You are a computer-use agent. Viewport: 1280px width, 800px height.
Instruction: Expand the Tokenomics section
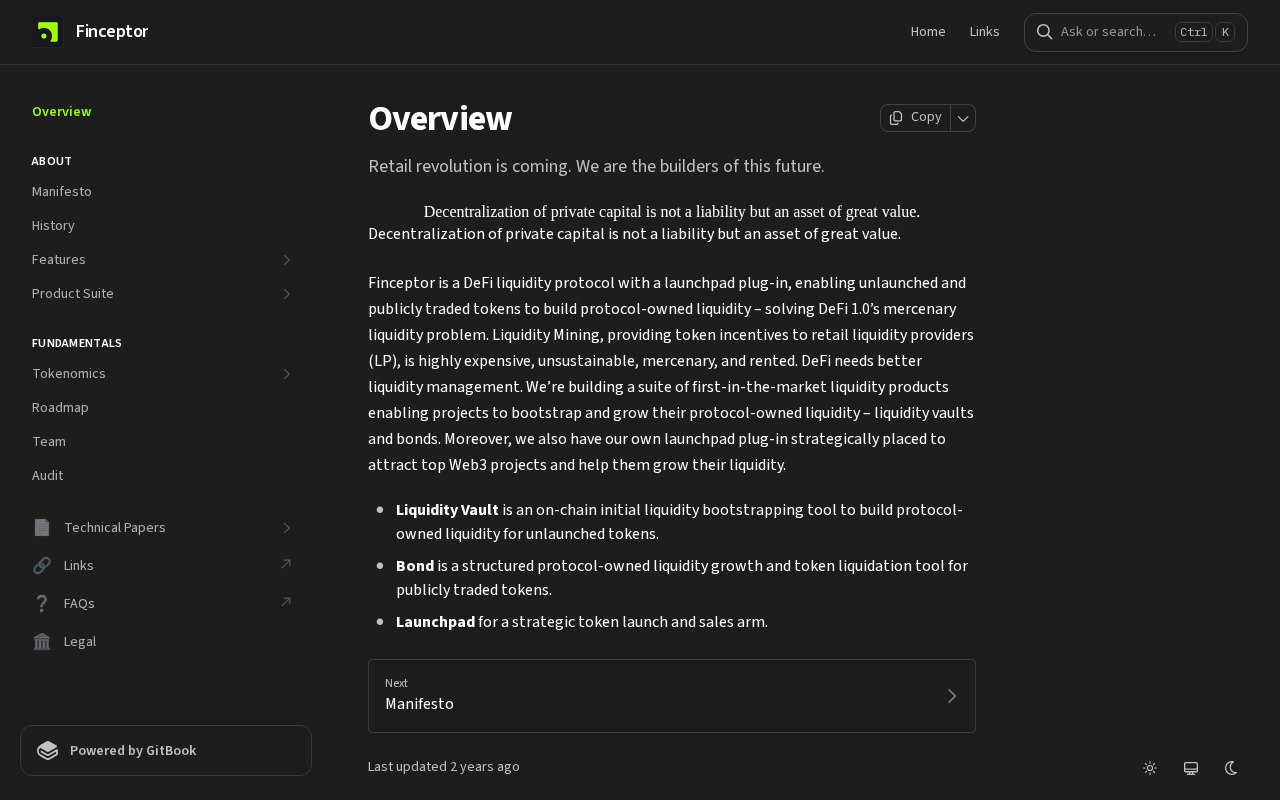(x=286, y=374)
